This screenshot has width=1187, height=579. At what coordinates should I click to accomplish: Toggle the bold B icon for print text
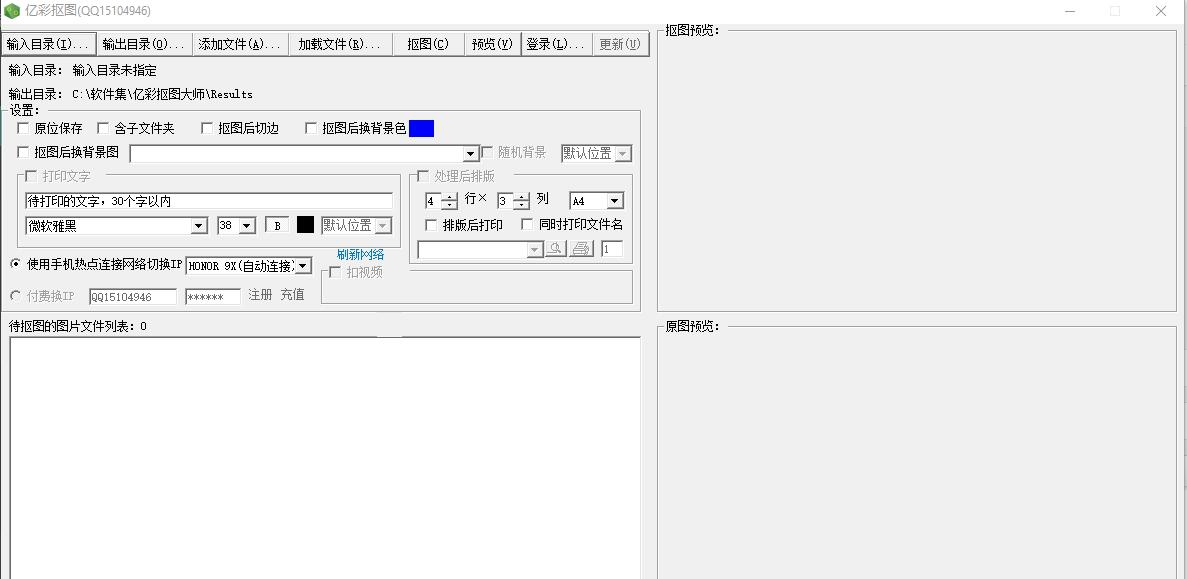point(275,224)
